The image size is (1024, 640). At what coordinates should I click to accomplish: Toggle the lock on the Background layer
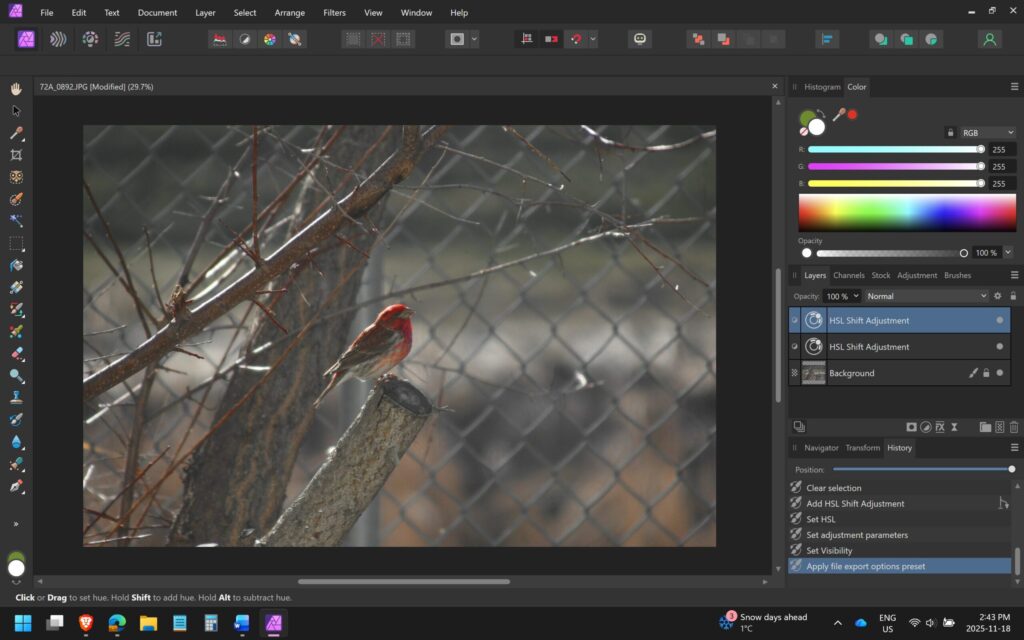coord(986,373)
